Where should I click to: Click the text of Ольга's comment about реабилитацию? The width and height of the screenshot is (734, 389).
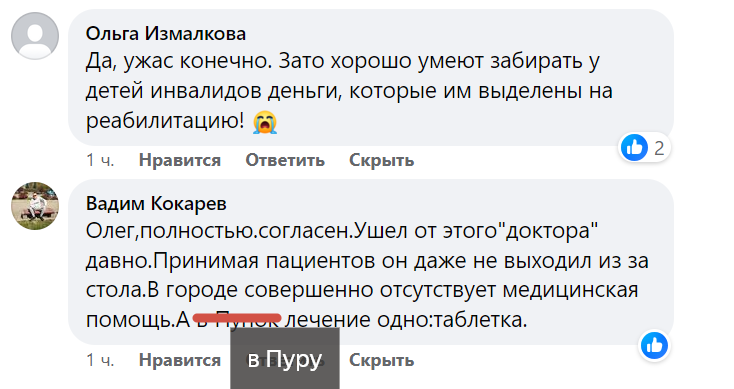tap(349, 91)
